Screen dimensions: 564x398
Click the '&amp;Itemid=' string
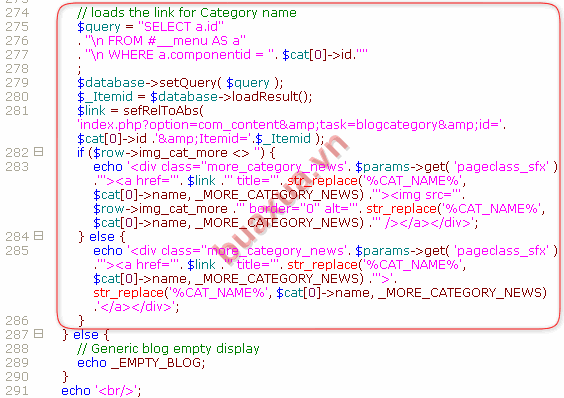click(205, 139)
